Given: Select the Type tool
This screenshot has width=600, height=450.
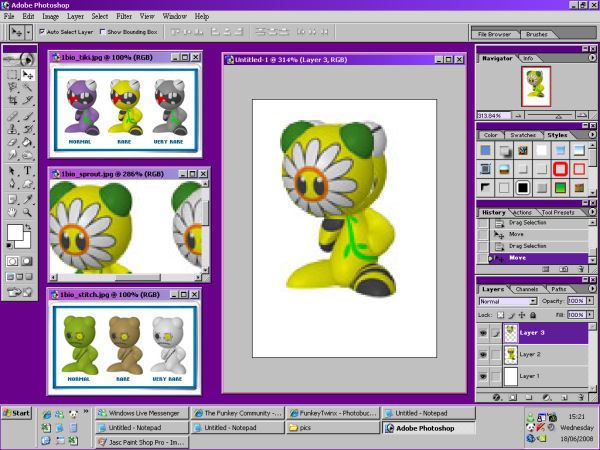Looking at the screenshot, I should tap(27, 171).
